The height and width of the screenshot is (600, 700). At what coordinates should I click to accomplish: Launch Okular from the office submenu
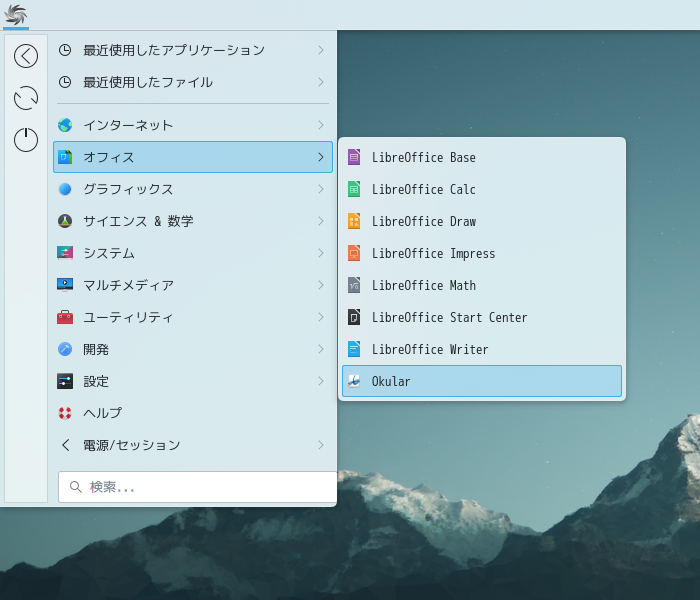click(482, 381)
